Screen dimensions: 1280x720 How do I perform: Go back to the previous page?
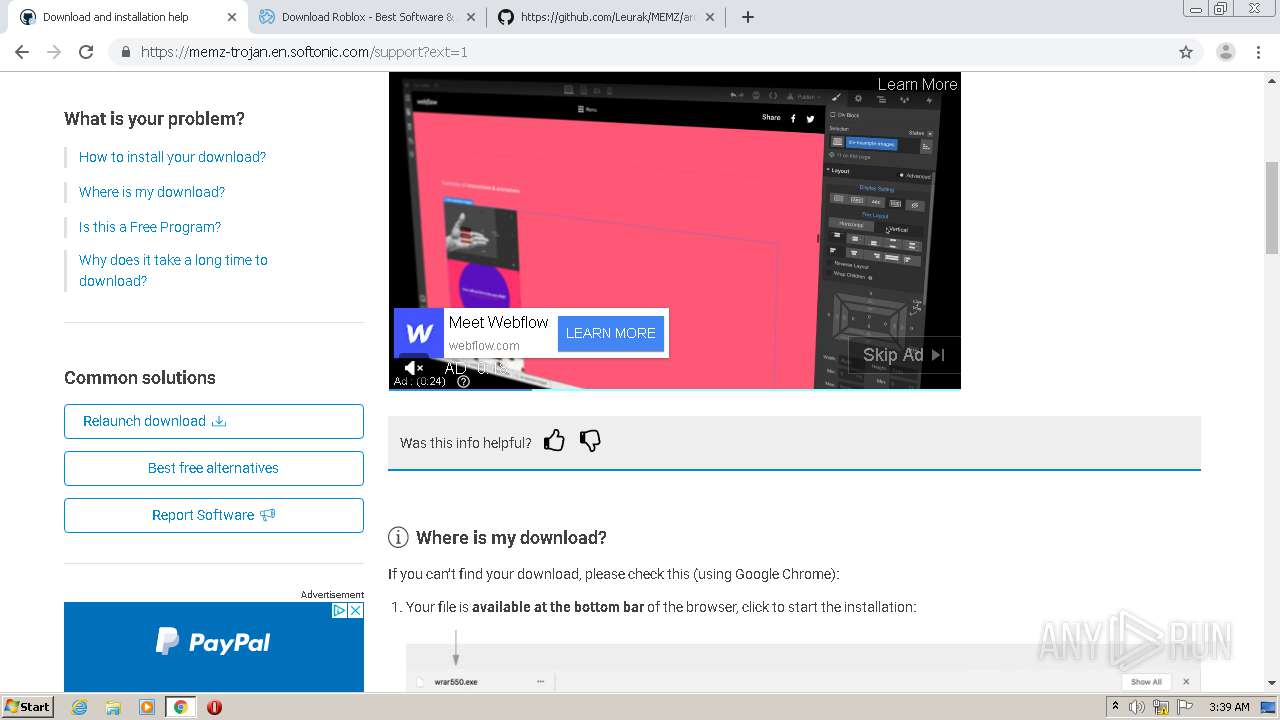[22, 52]
